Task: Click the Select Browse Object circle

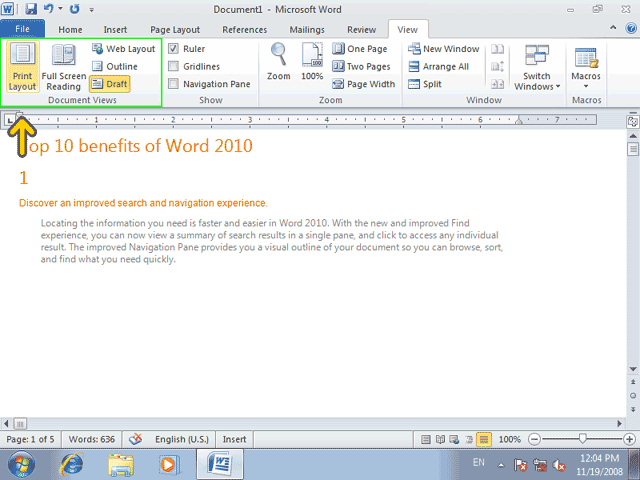Action: 633,396
